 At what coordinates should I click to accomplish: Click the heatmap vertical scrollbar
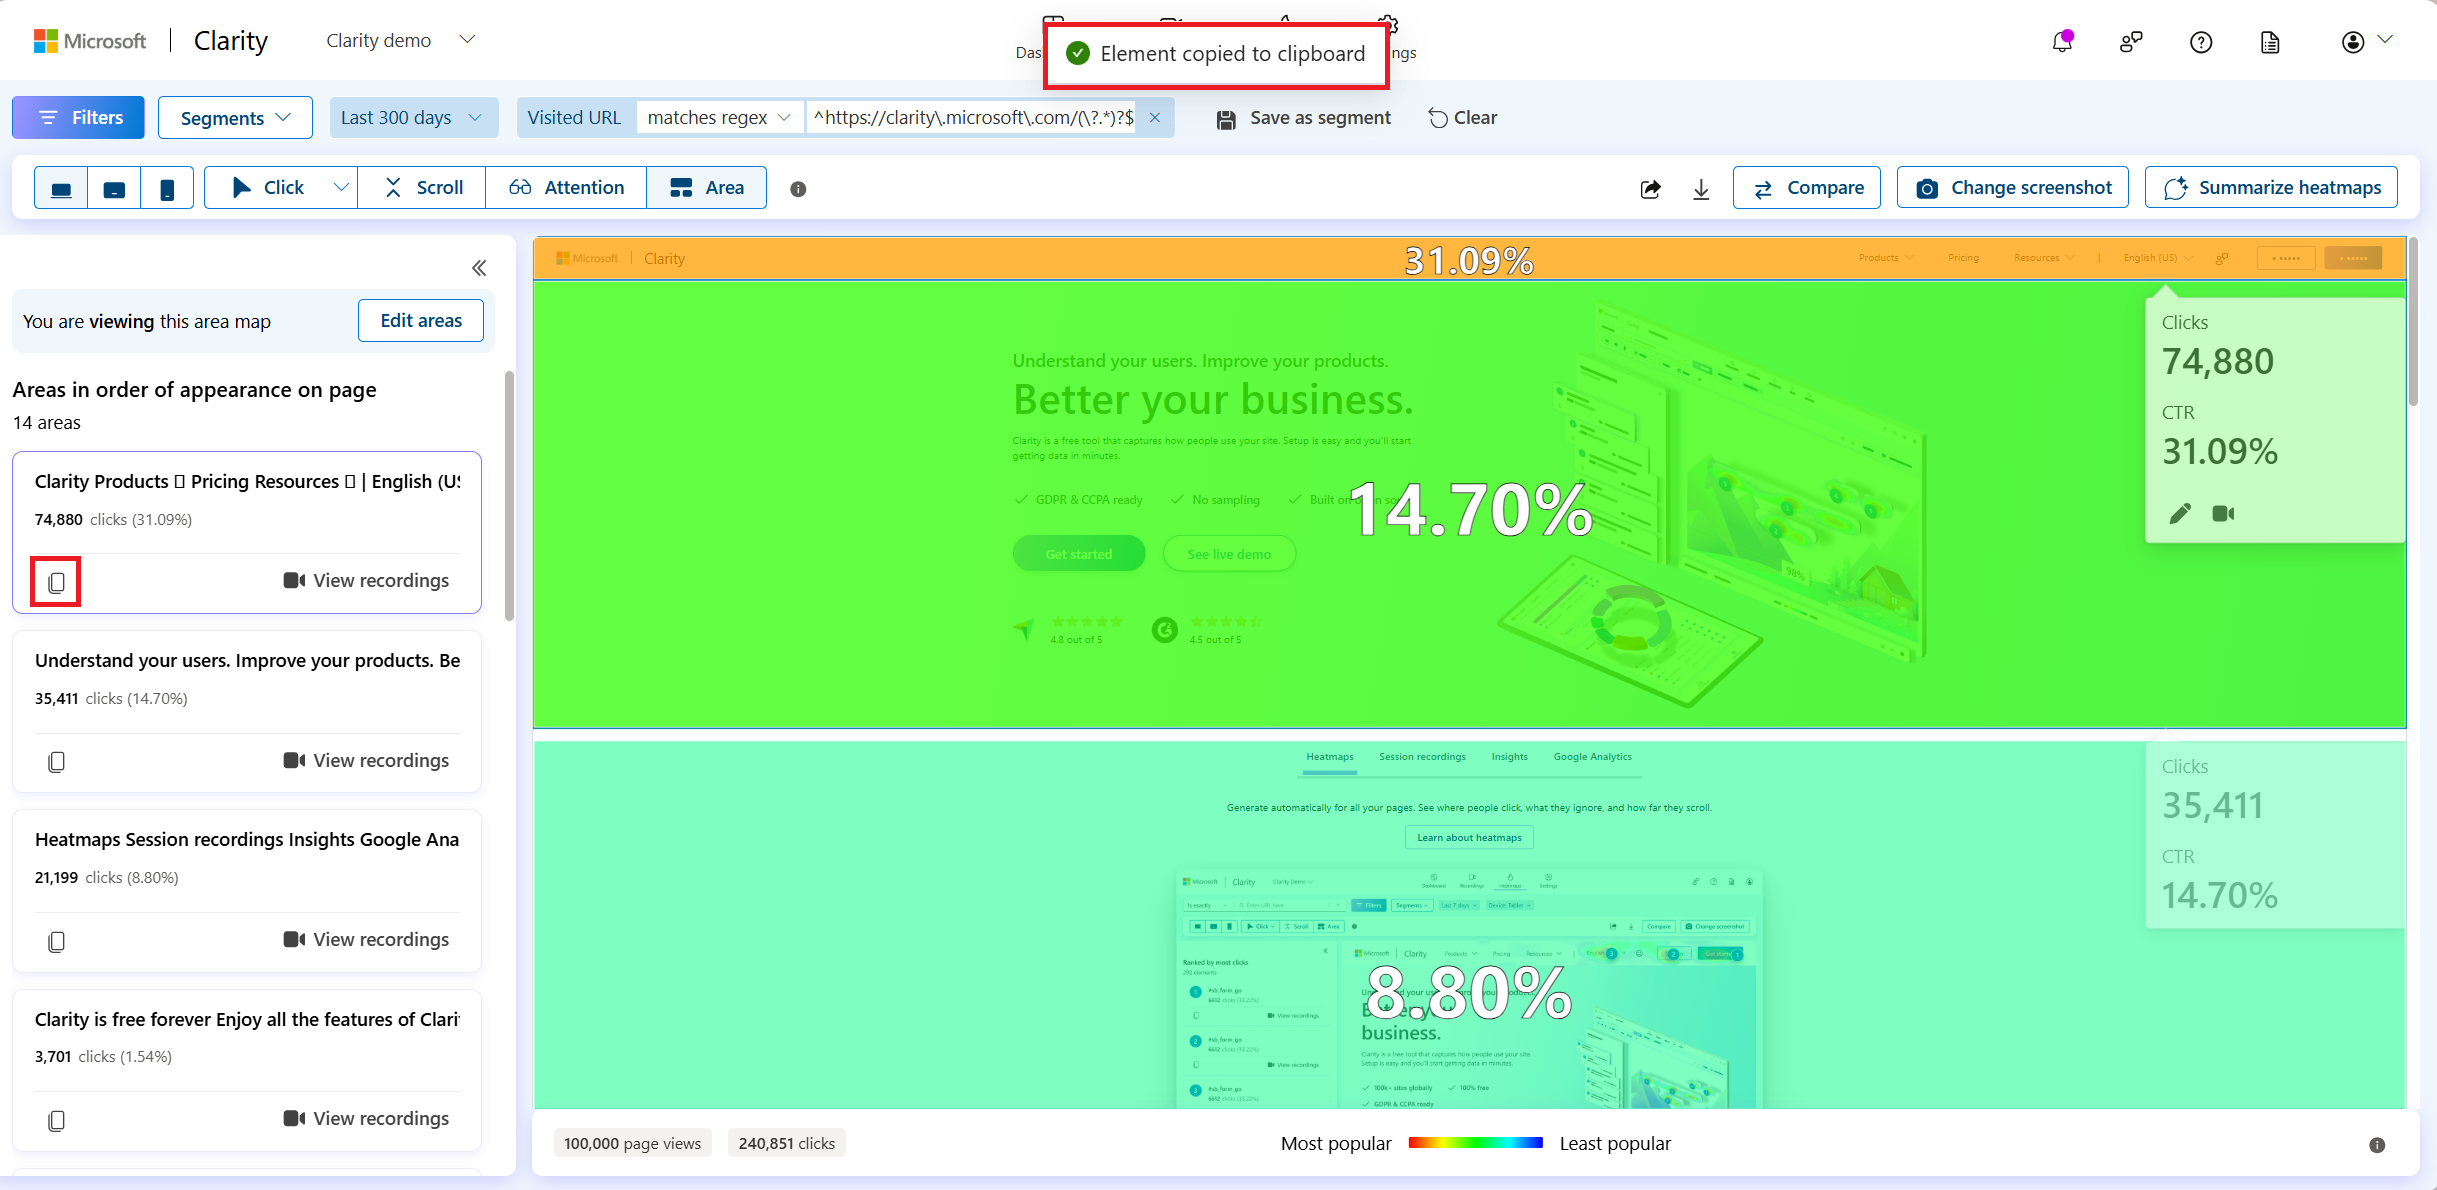pyautogui.click(x=2413, y=322)
